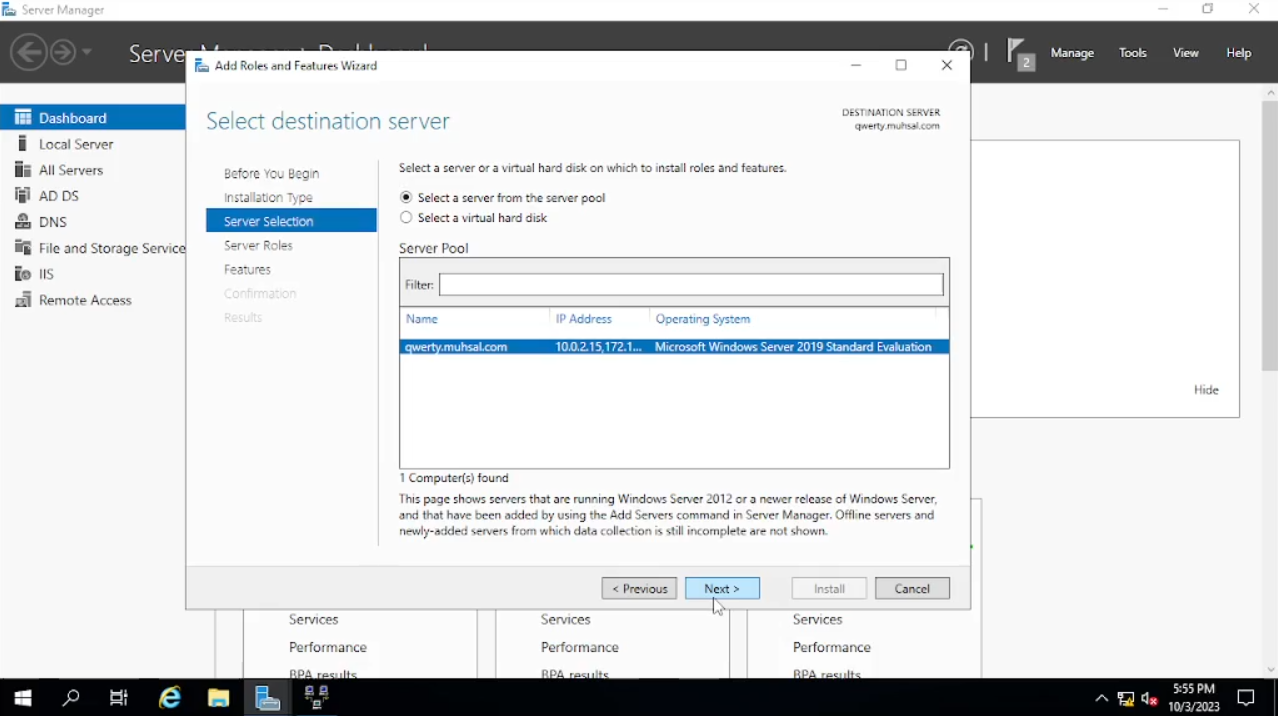Screen dimensions: 1278x716
Task: Open the AD DS role icon
Action: pyautogui.click(x=23, y=196)
